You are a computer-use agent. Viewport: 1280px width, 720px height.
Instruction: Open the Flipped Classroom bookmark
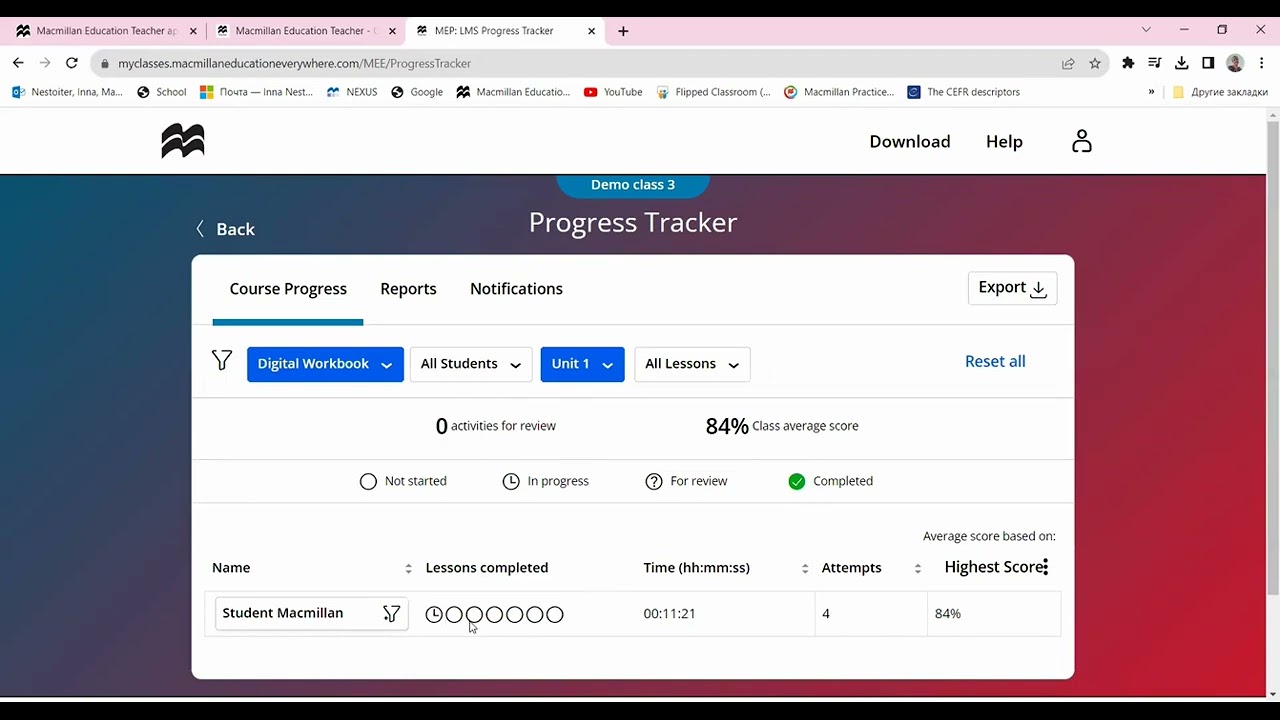click(713, 92)
